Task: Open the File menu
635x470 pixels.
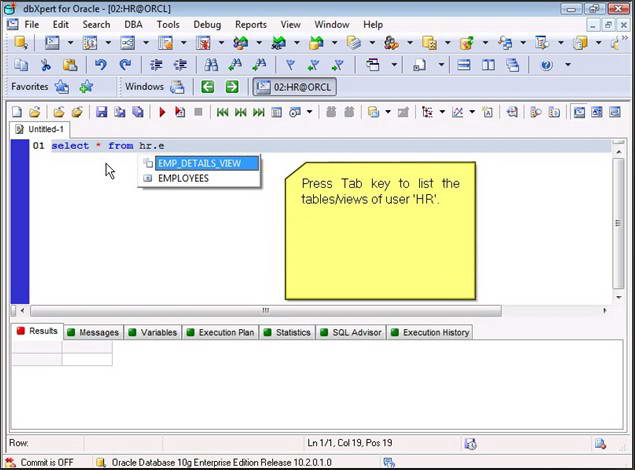Action: pyautogui.click(x=32, y=25)
